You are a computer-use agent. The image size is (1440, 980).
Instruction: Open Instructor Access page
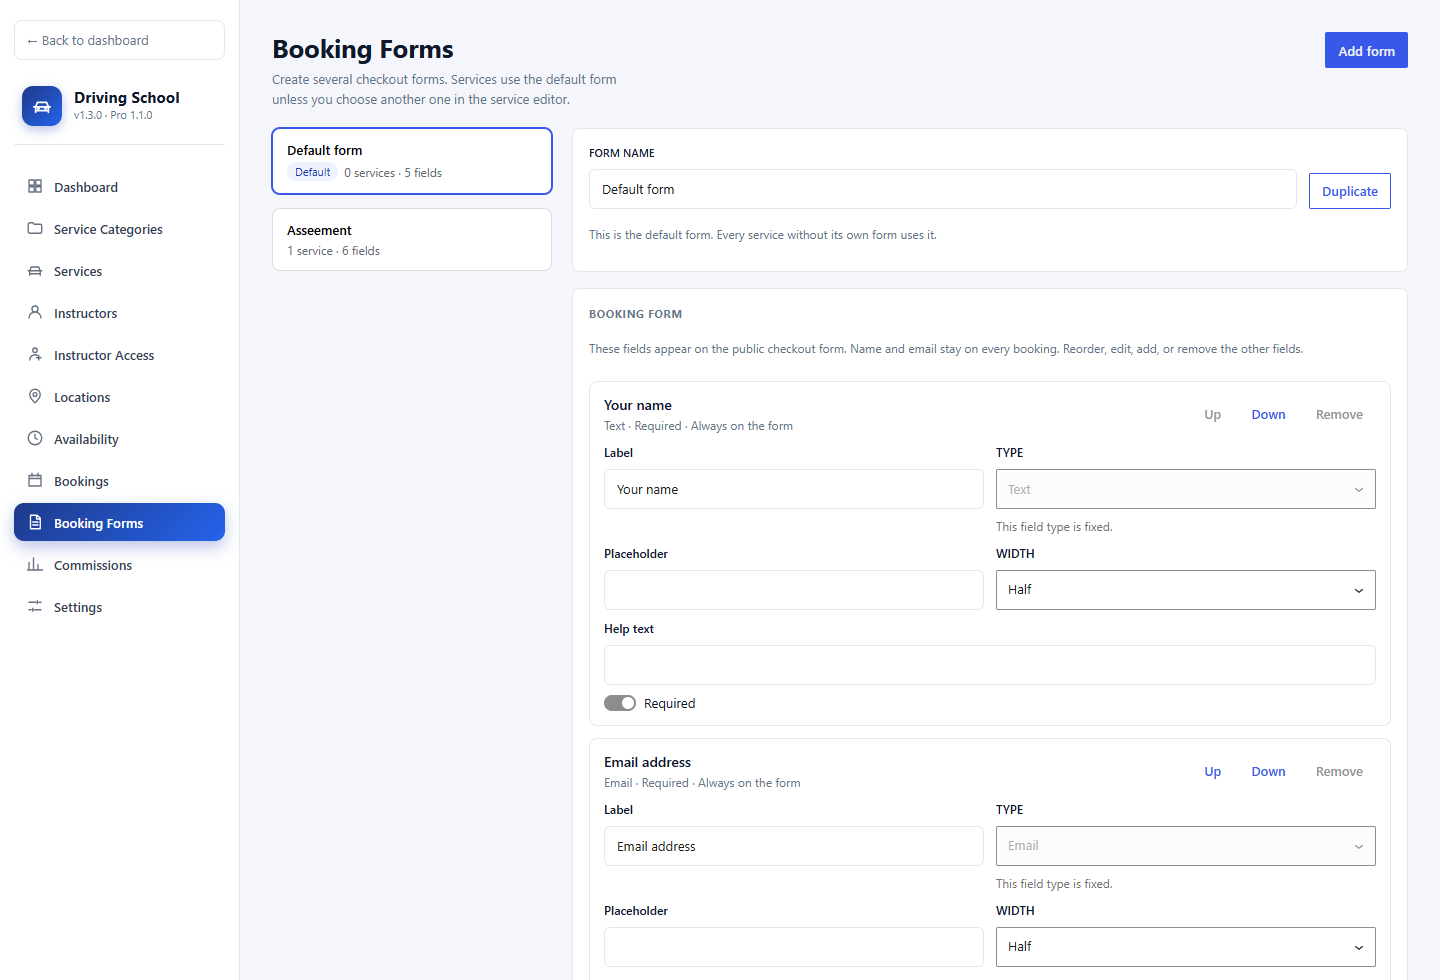pyautogui.click(x=119, y=355)
